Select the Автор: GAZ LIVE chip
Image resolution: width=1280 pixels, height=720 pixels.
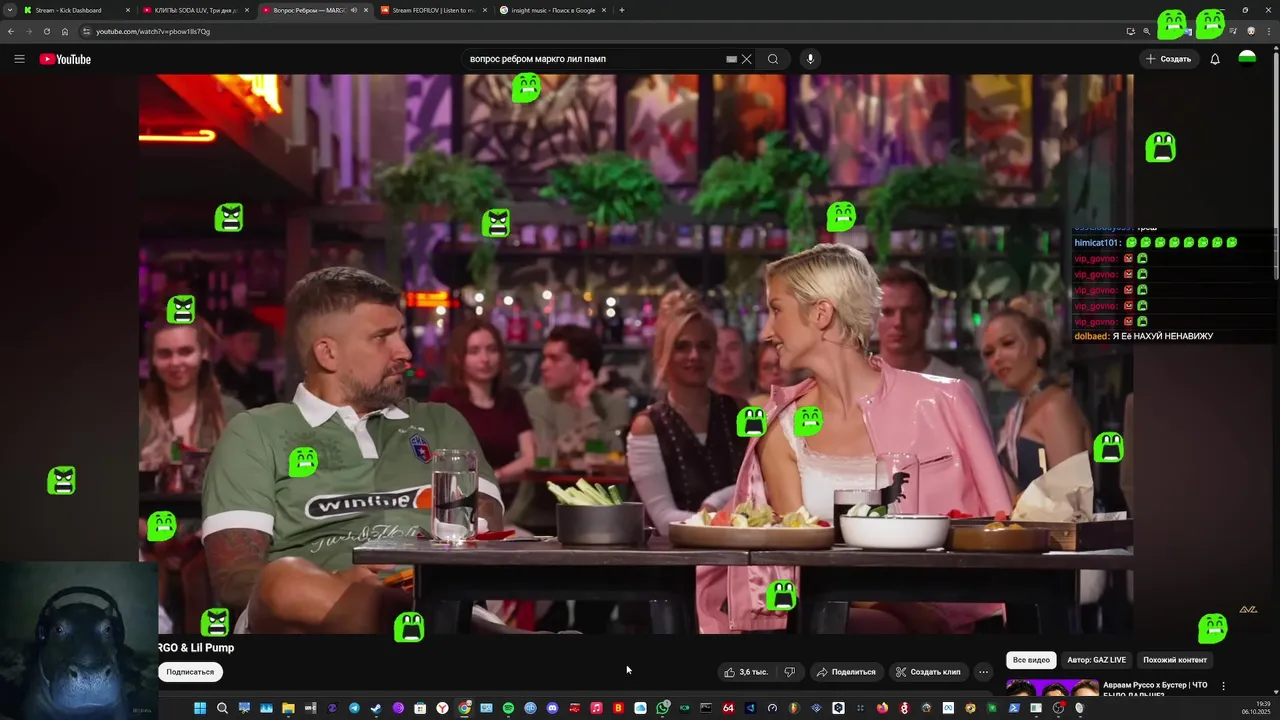[x=1096, y=660]
